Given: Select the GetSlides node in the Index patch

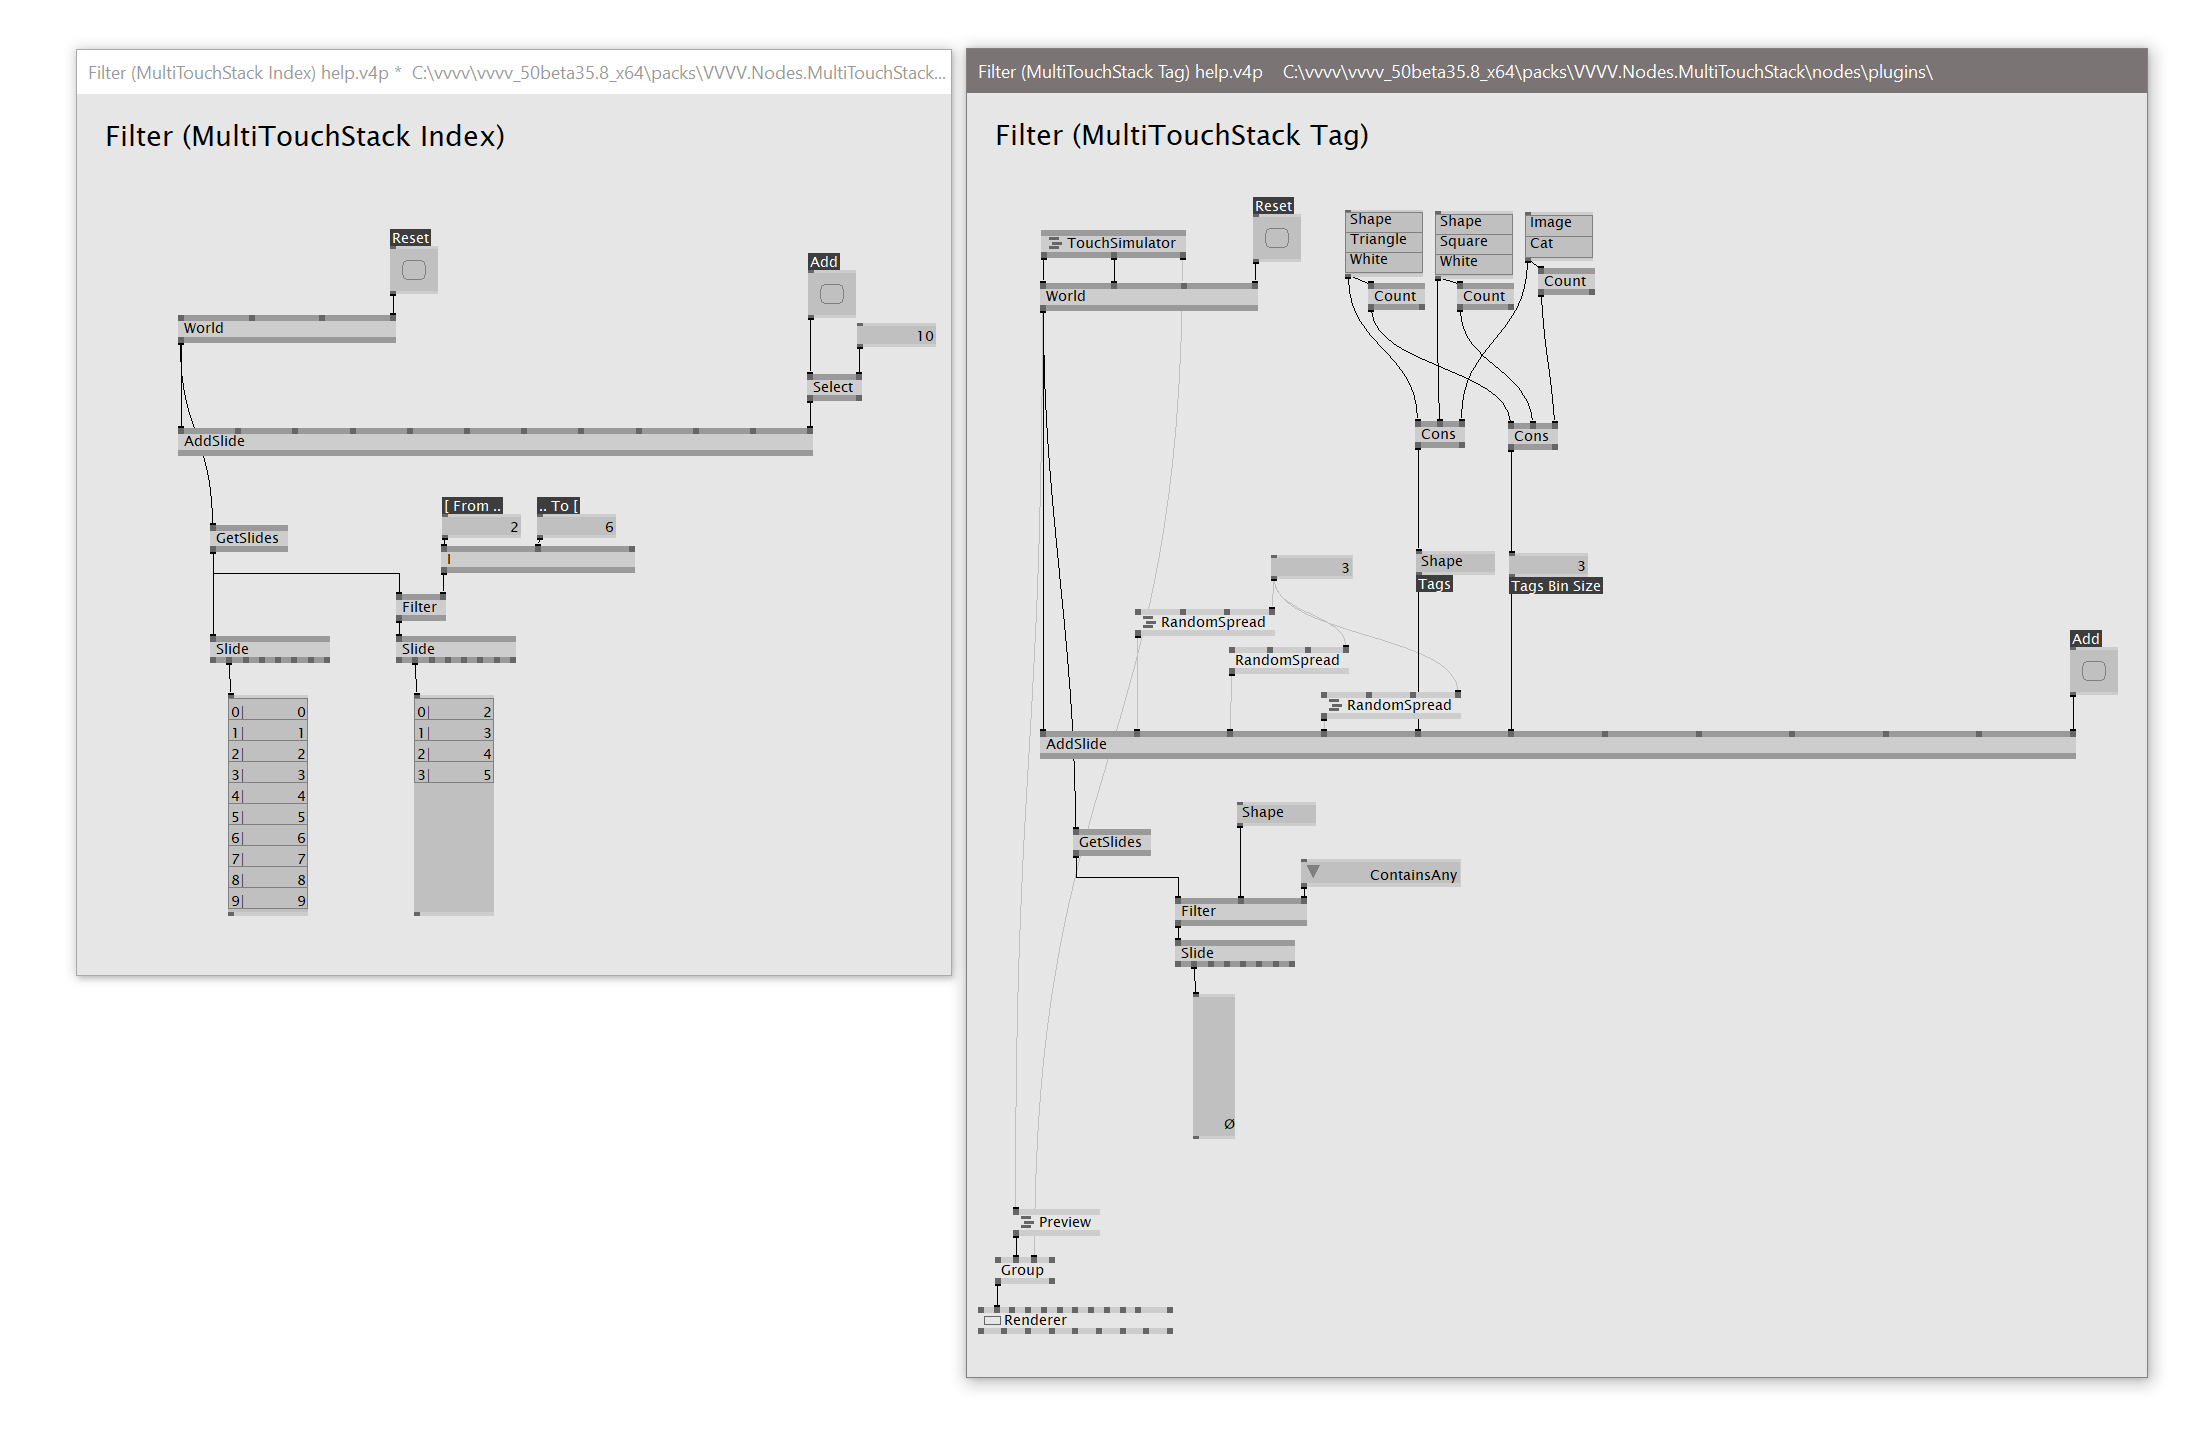Looking at the screenshot, I should click(x=249, y=538).
